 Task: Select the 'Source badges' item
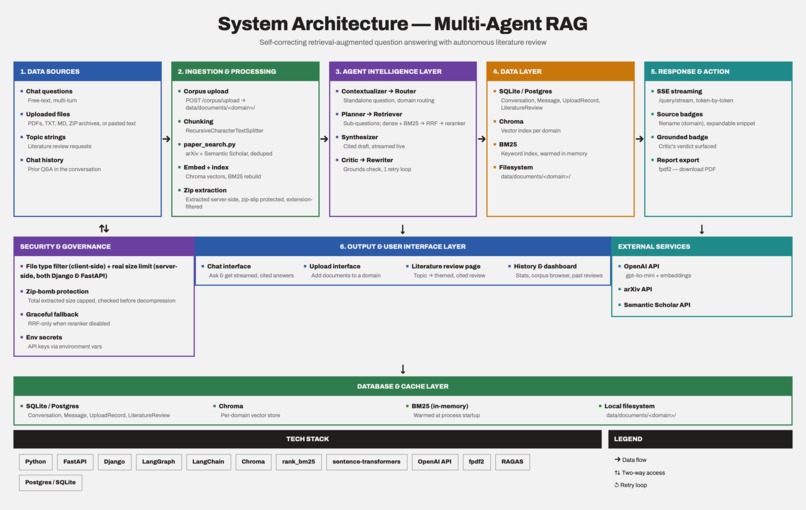point(680,114)
